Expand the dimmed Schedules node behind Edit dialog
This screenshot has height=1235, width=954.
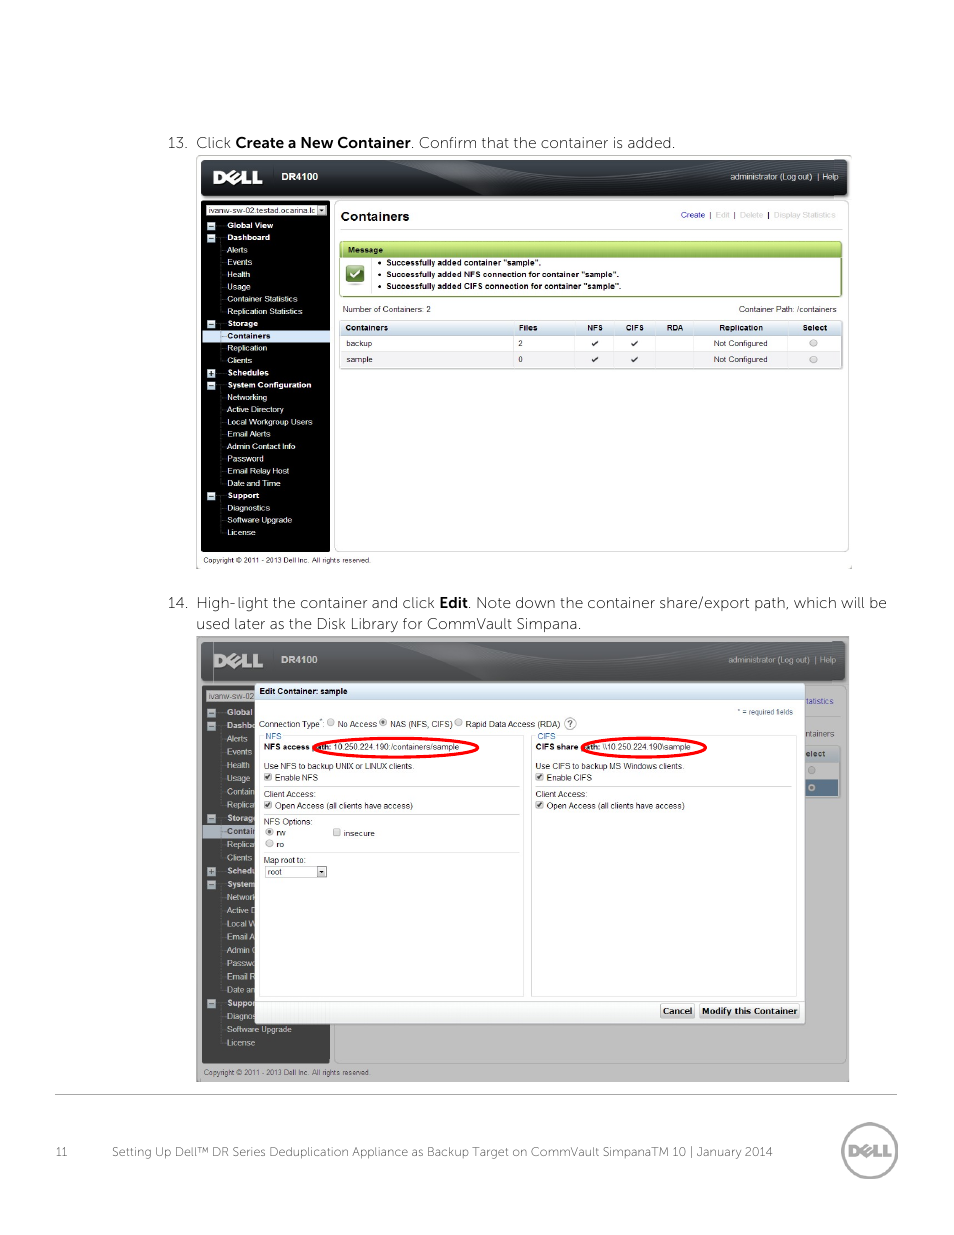point(211,871)
